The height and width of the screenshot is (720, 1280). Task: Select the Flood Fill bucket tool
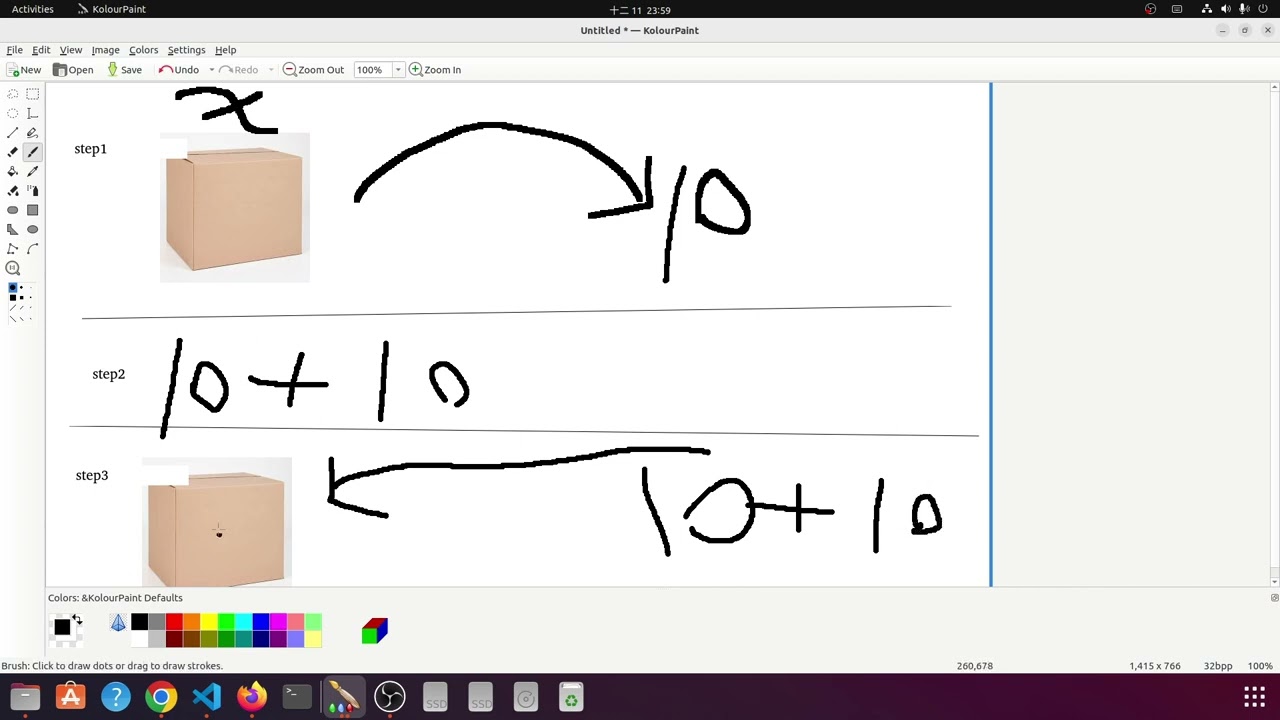[x=13, y=171]
